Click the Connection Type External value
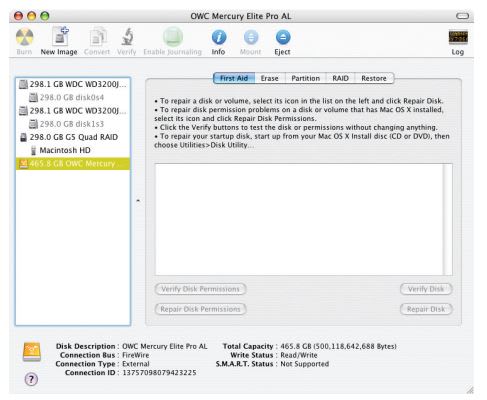487x400 pixels. pos(136,364)
